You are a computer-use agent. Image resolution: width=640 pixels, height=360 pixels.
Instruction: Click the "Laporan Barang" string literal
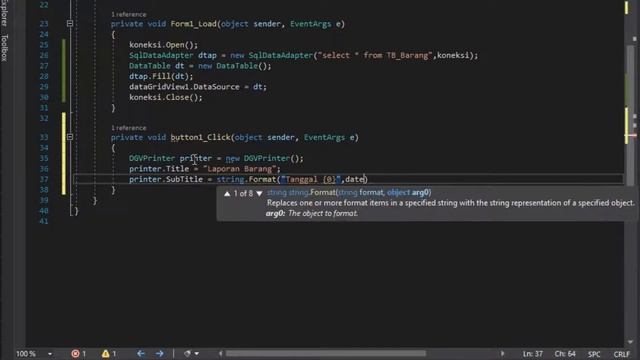239,169
